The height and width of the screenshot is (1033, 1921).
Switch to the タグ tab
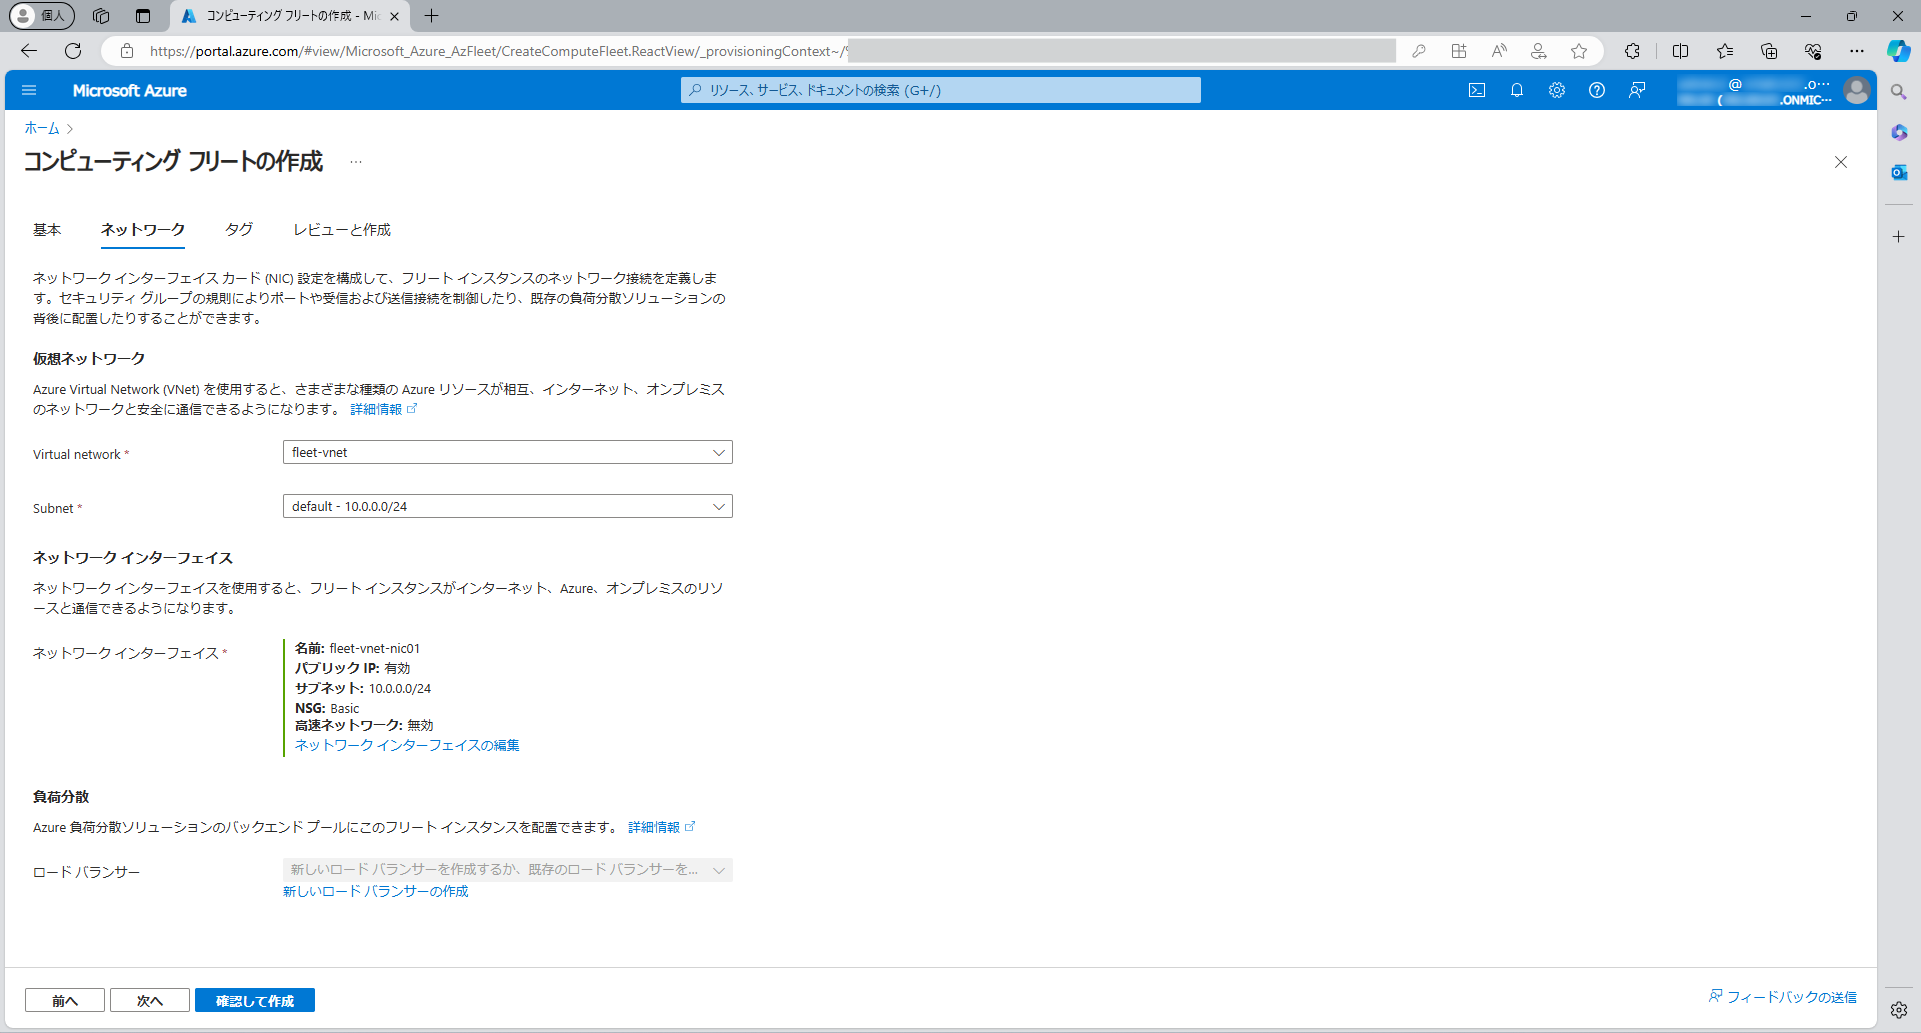(239, 230)
